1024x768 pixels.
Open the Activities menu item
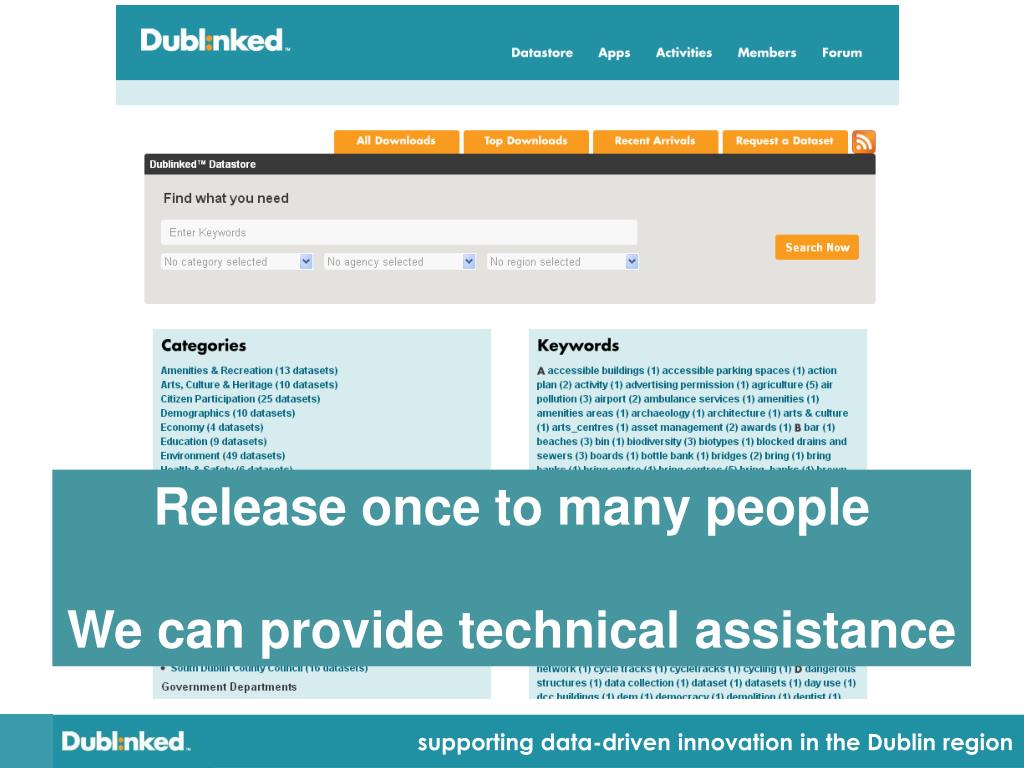pos(684,53)
